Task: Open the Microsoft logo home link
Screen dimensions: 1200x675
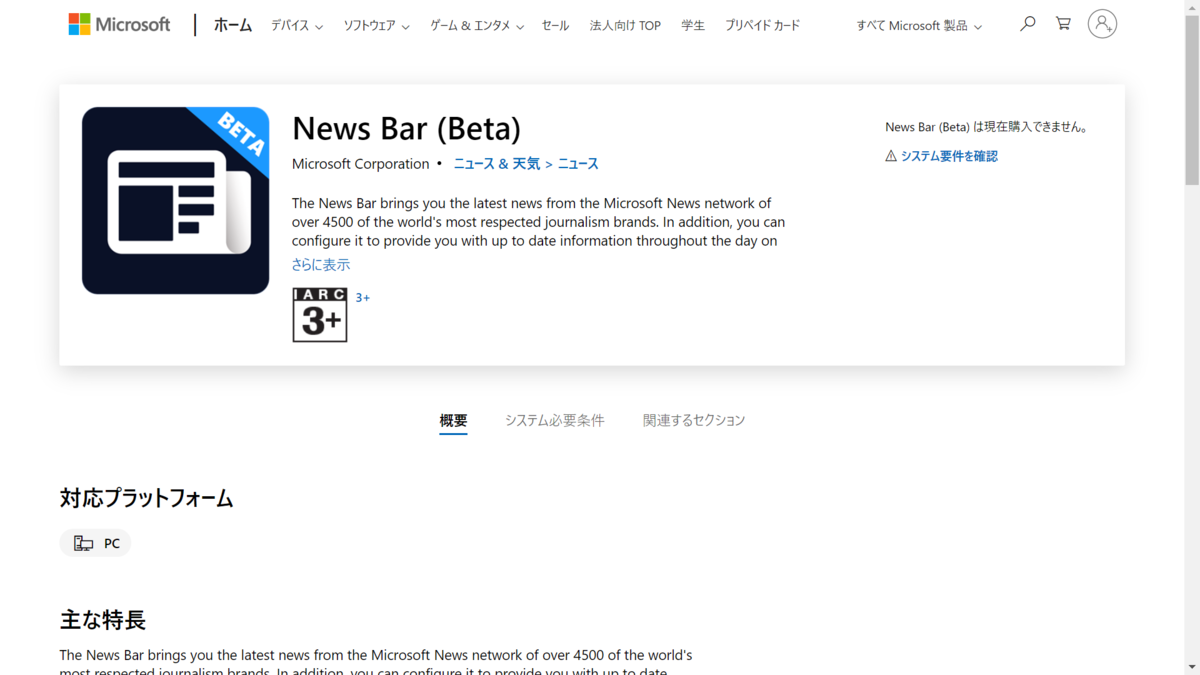Action: [119, 24]
